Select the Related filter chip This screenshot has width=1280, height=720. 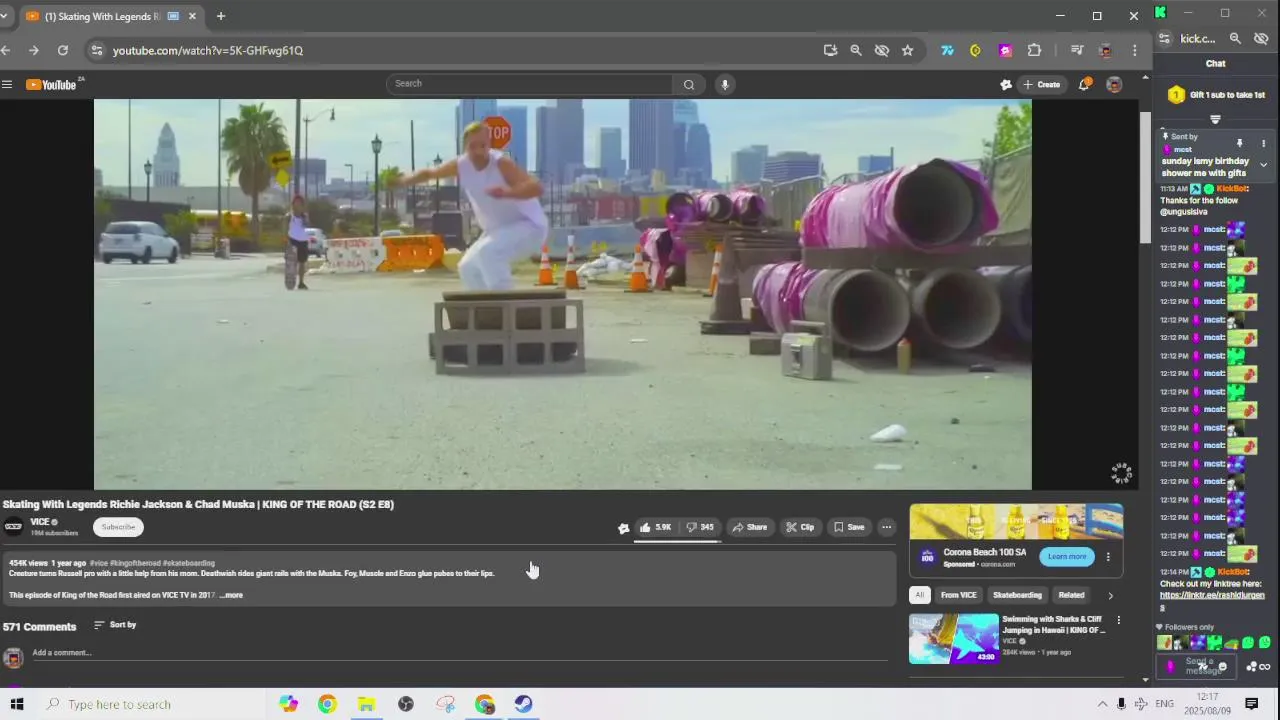click(x=1071, y=595)
